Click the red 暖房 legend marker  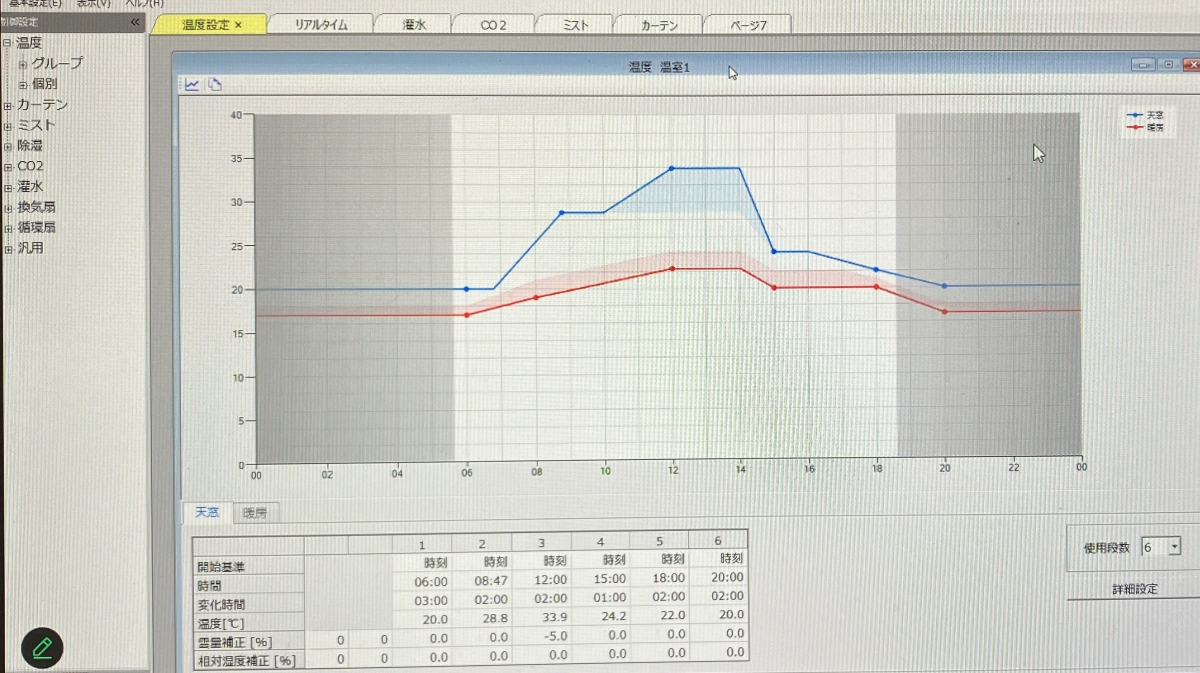point(1136,128)
